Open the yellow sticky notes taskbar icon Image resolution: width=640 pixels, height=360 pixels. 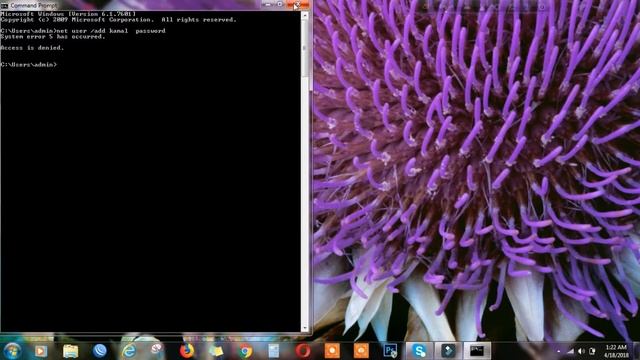coord(216,351)
